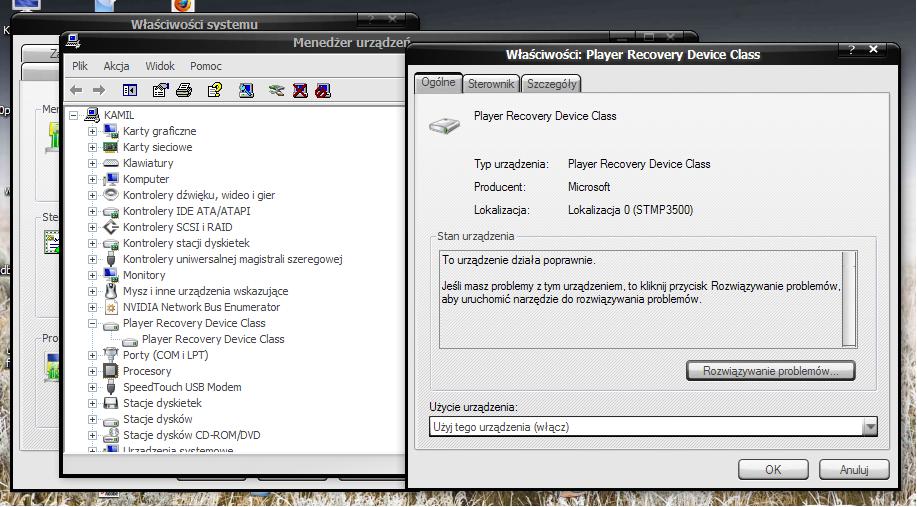Open the Widok menu

pos(160,66)
